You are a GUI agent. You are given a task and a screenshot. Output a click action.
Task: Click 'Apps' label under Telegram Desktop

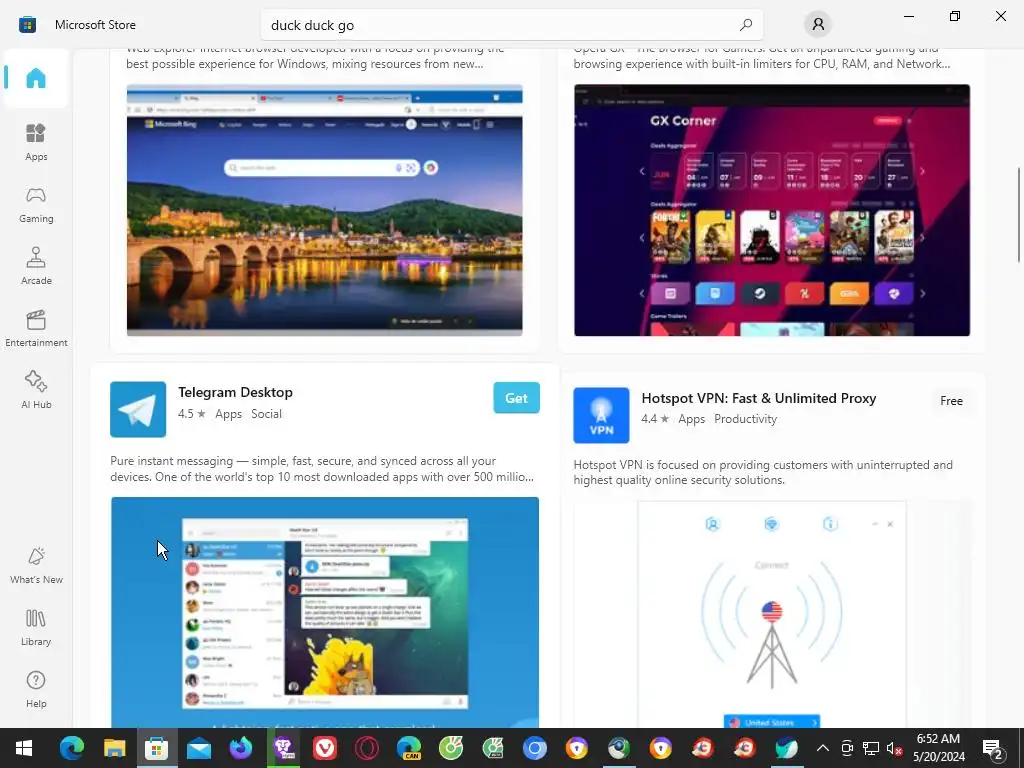[229, 414]
